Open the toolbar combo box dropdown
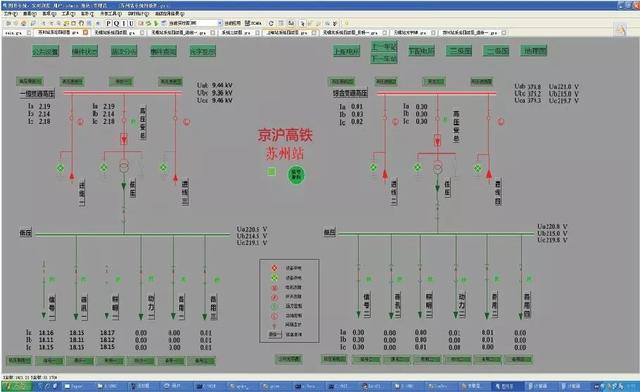 click(x=220, y=23)
